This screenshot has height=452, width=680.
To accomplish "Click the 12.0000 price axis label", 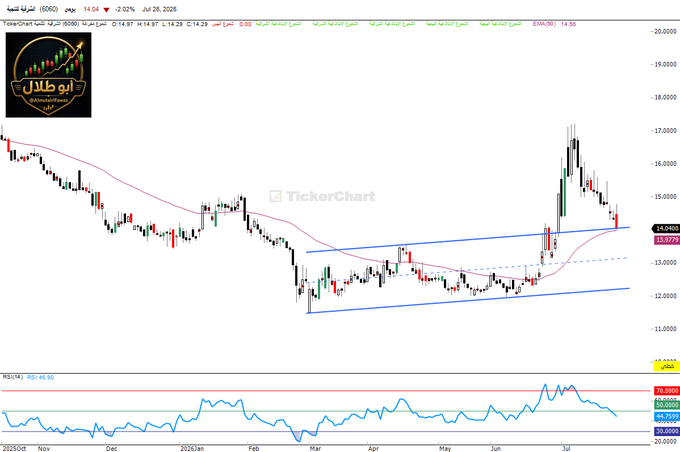I will (x=665, y=296).
